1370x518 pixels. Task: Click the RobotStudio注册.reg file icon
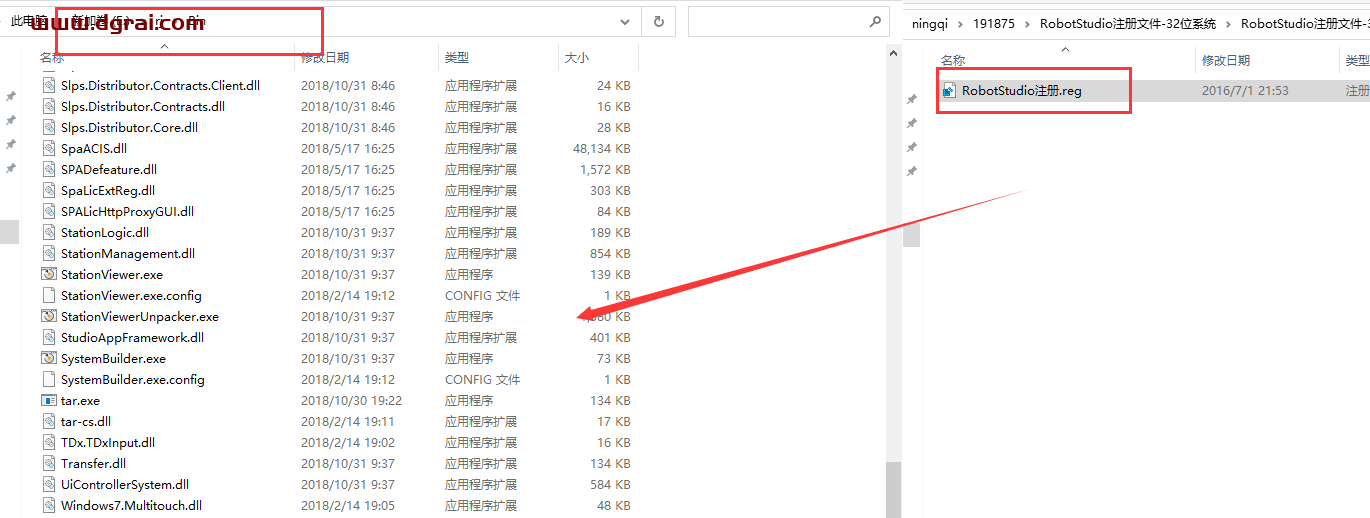(949, 91)
